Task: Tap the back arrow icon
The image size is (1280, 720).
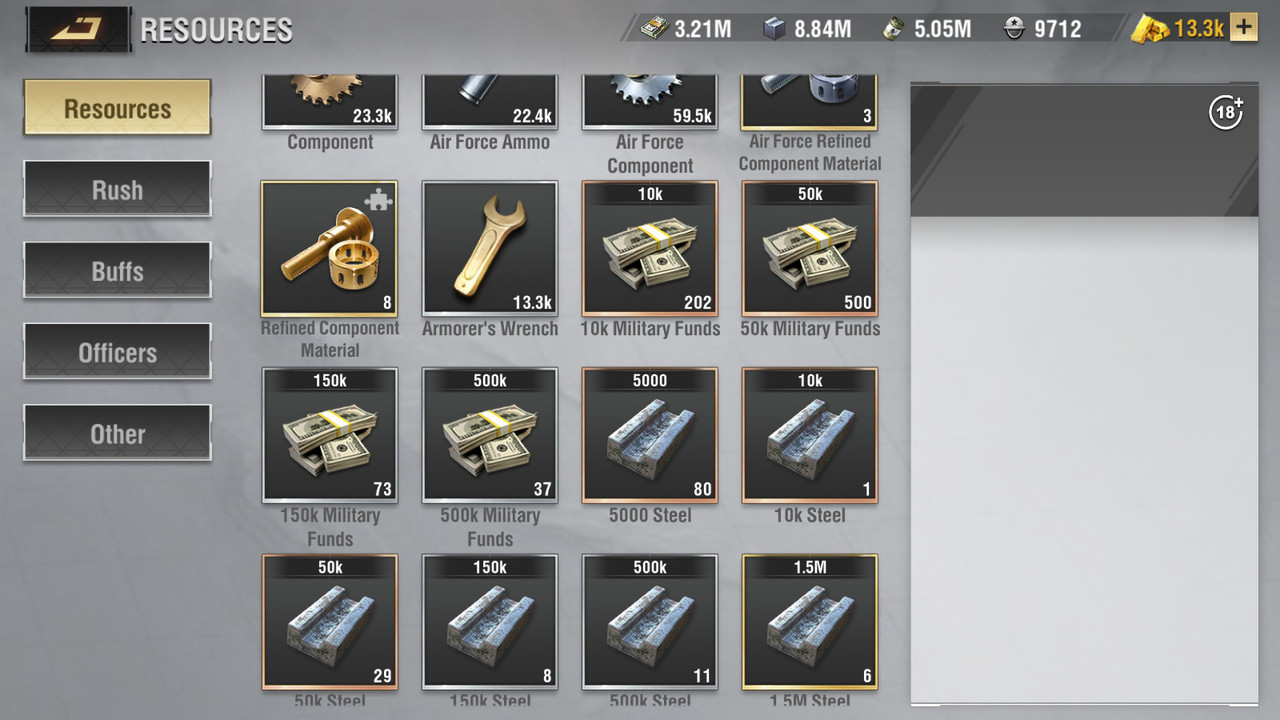Action: coord(78,29)
